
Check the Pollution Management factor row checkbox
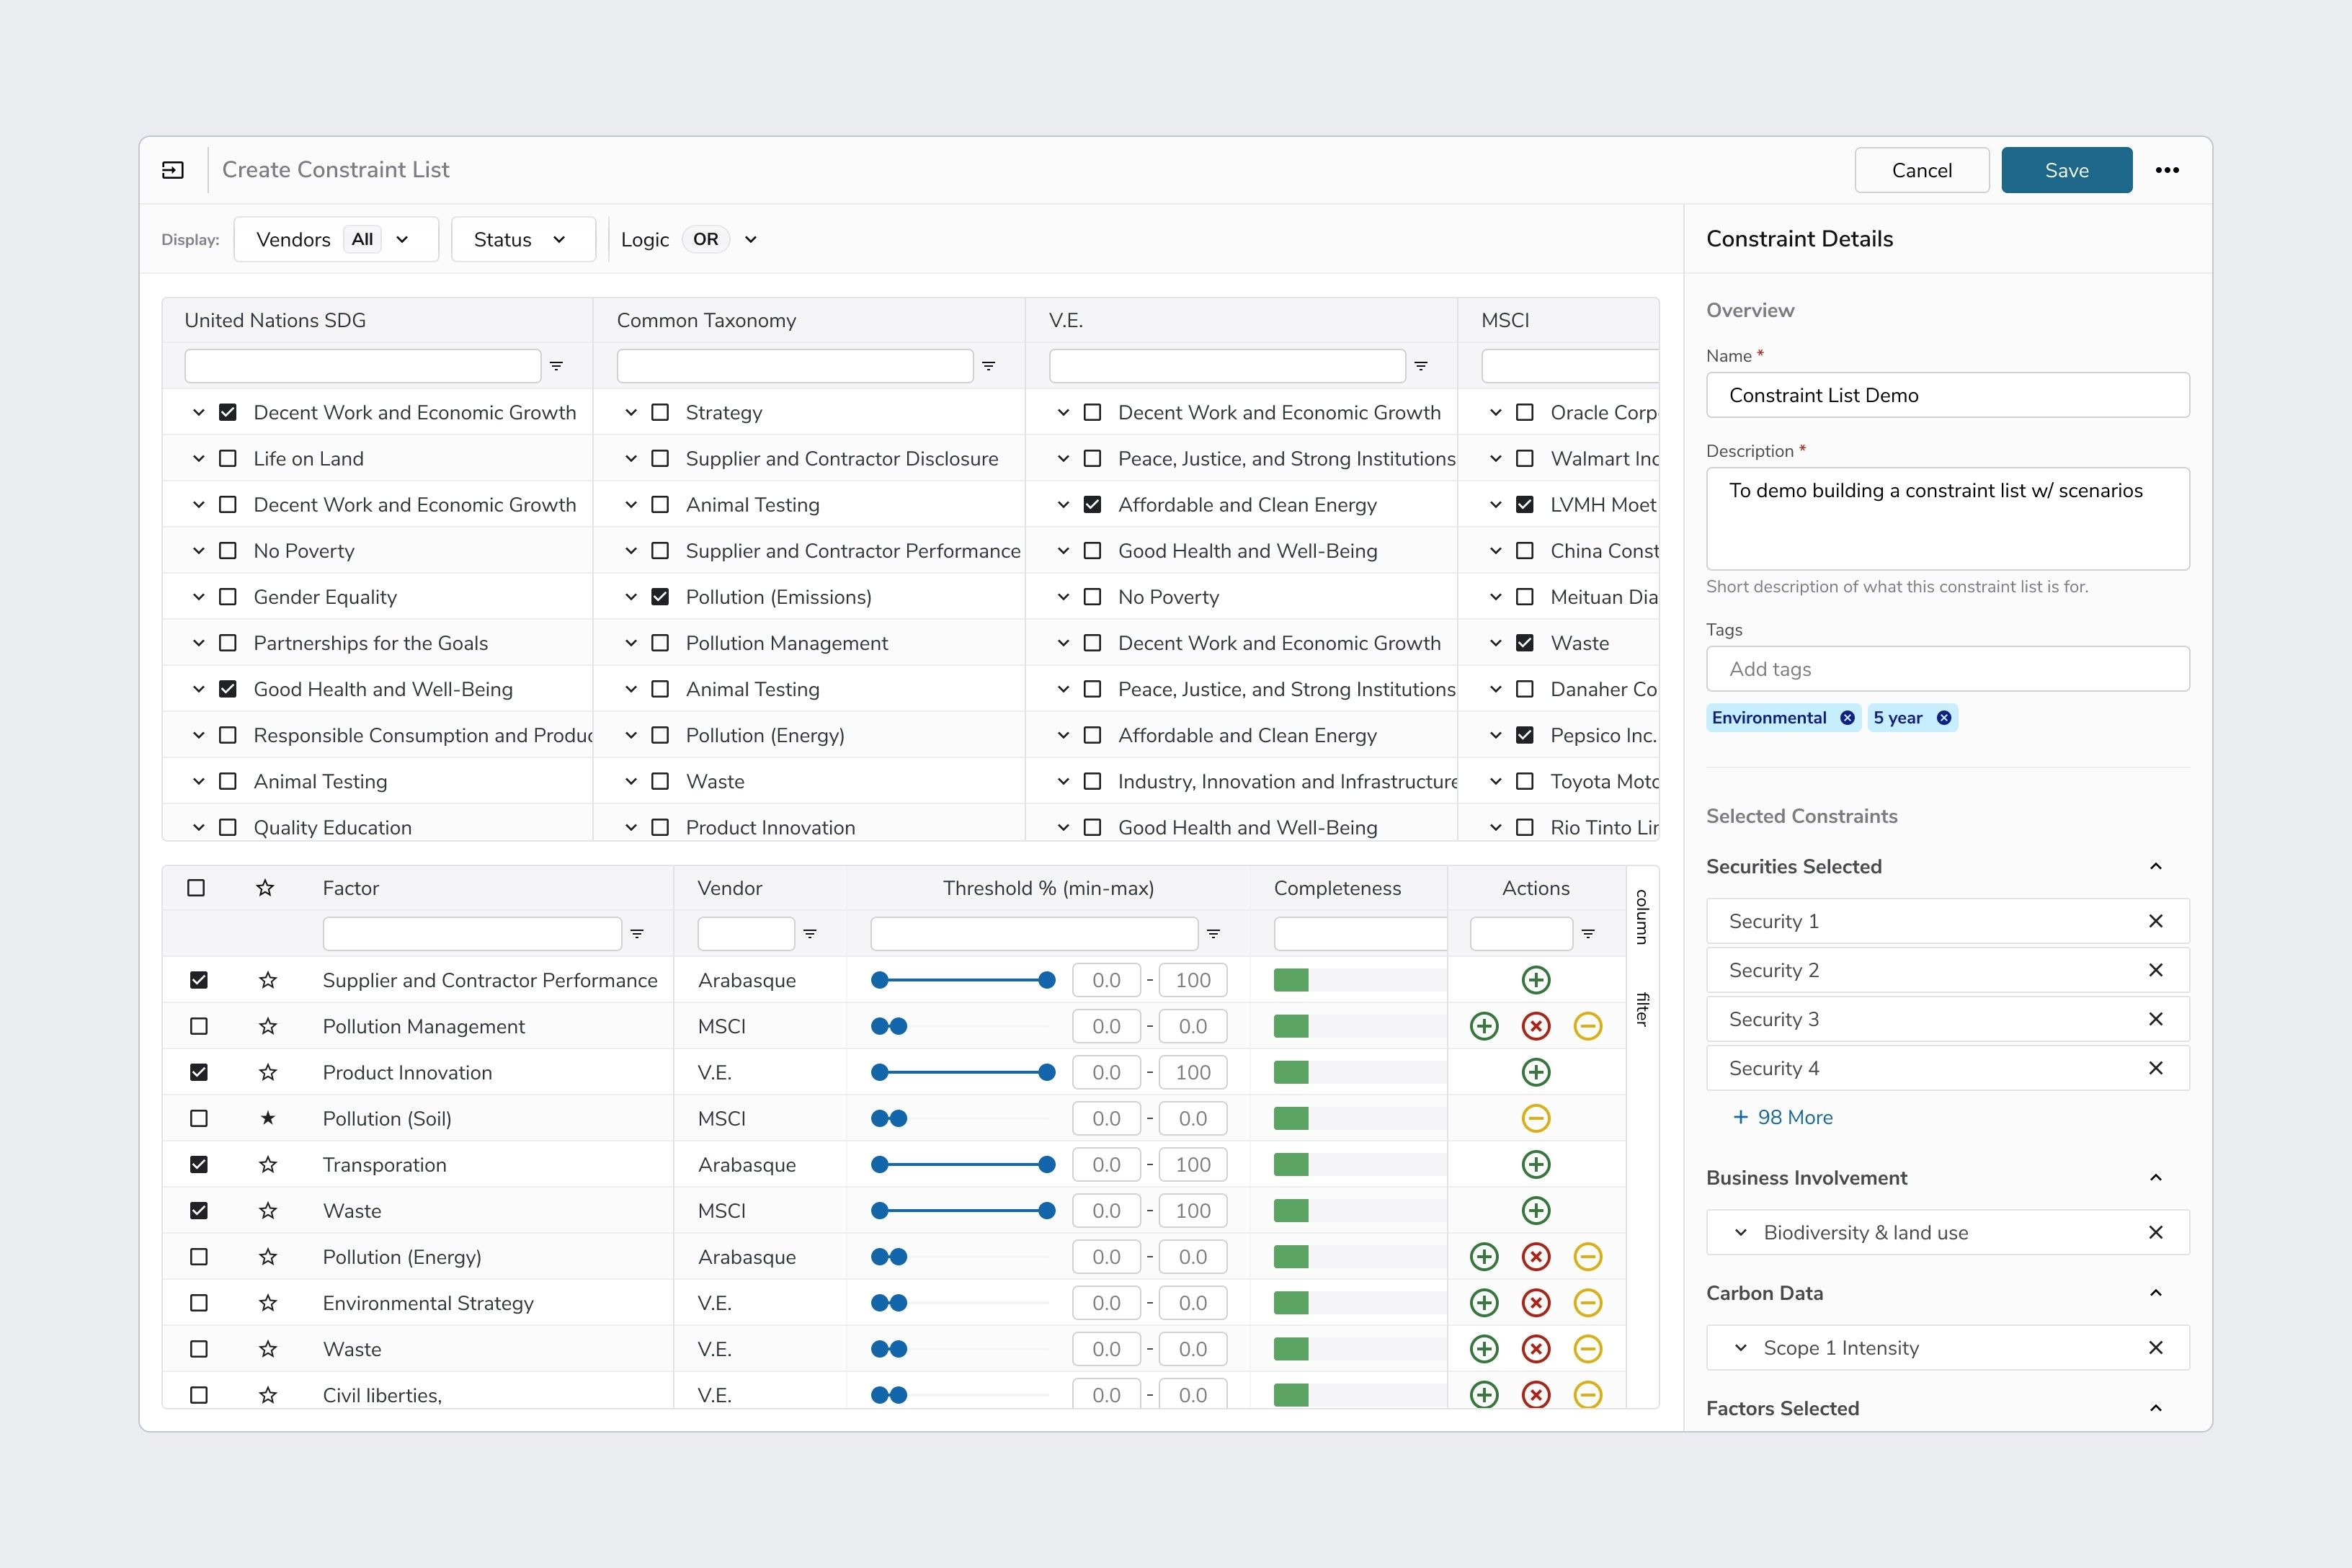[199, 1026]
